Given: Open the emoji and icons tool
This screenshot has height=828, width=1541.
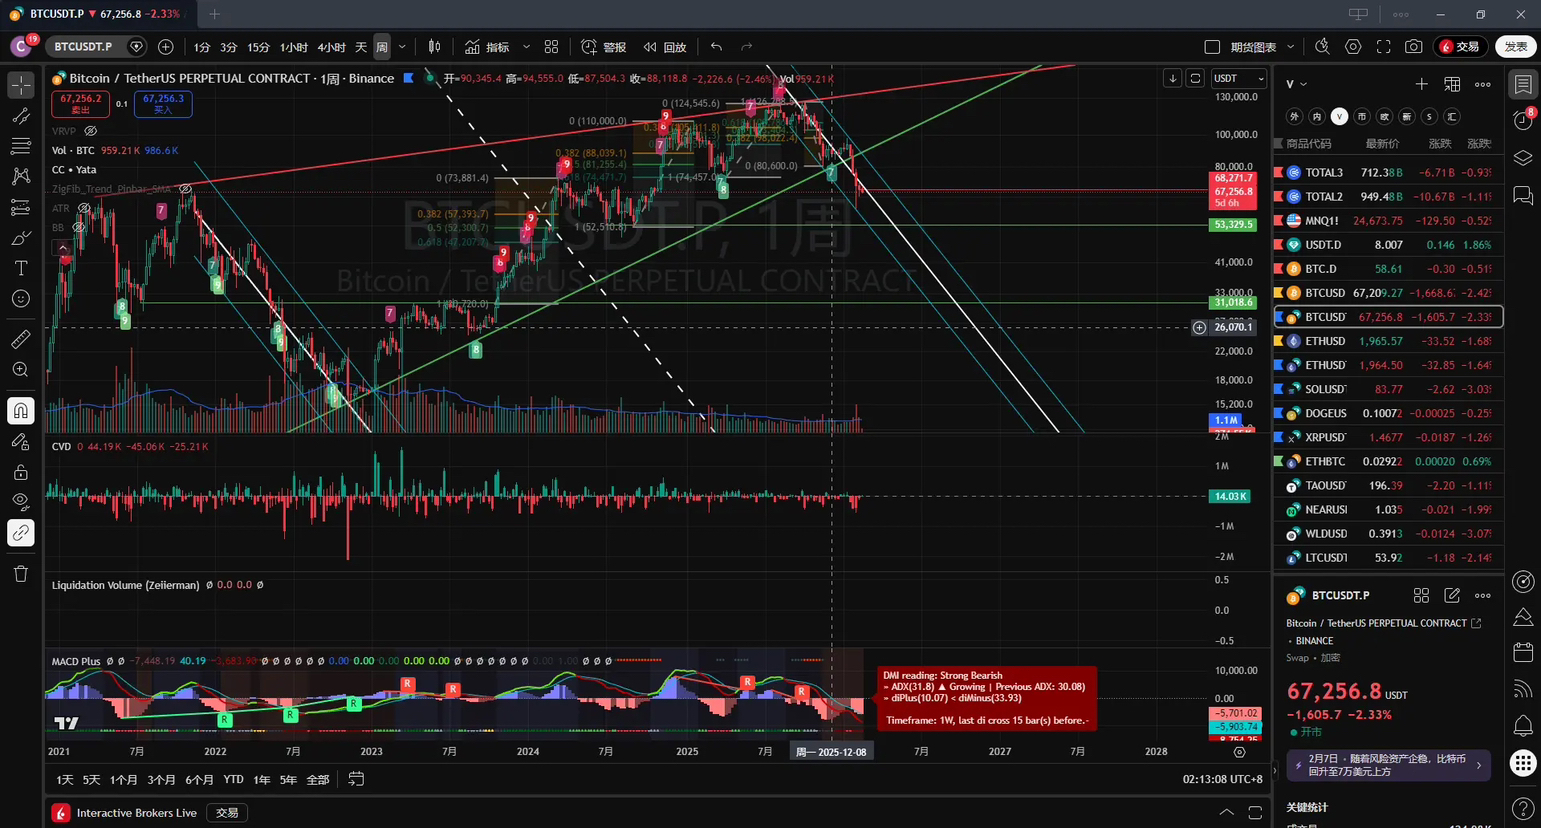Looking at the screenshot, I should click(x=20, y=298).
